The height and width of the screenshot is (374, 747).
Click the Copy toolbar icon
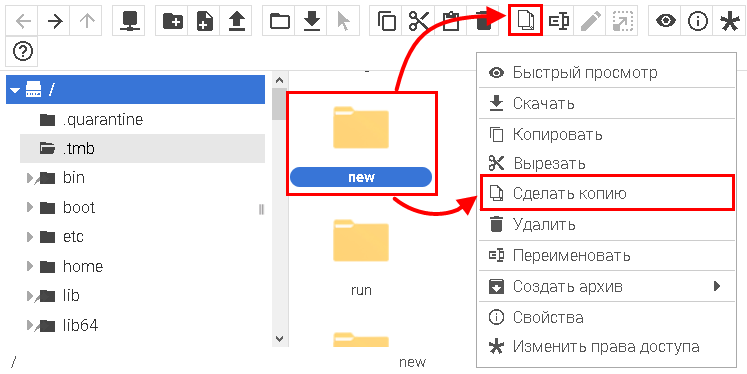[x=386, y=21]
